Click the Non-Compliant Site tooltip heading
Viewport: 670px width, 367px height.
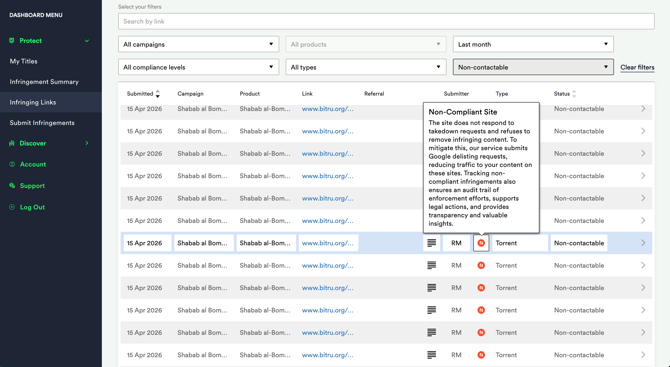(463, 112)
